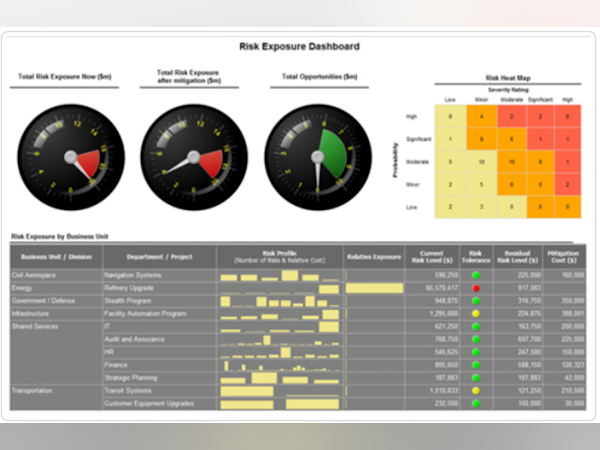The width and height of the screenshot is (600, 450).
Task: Select heat map cell High probability, High severity
Action: 568,116
